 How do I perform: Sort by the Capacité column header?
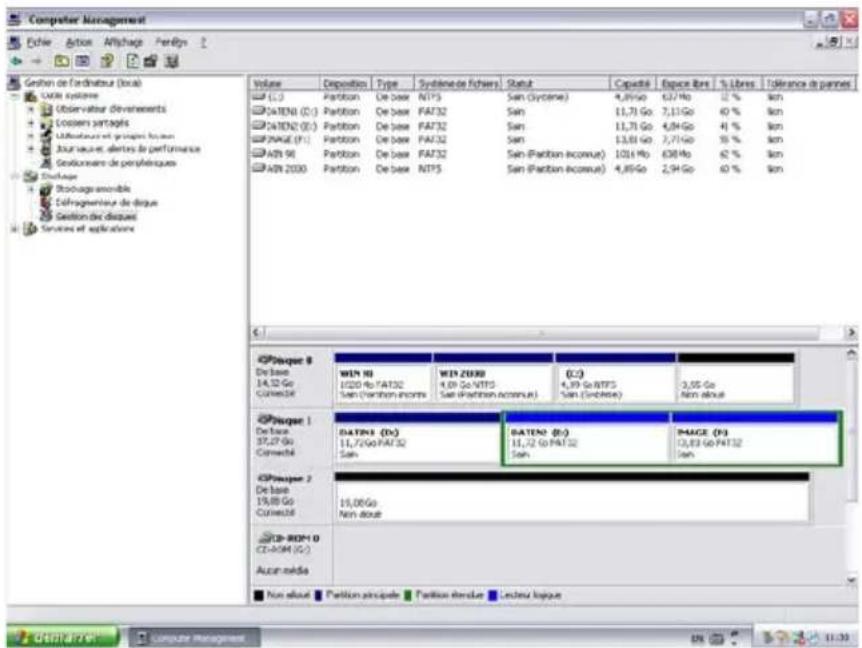(633, 84)
